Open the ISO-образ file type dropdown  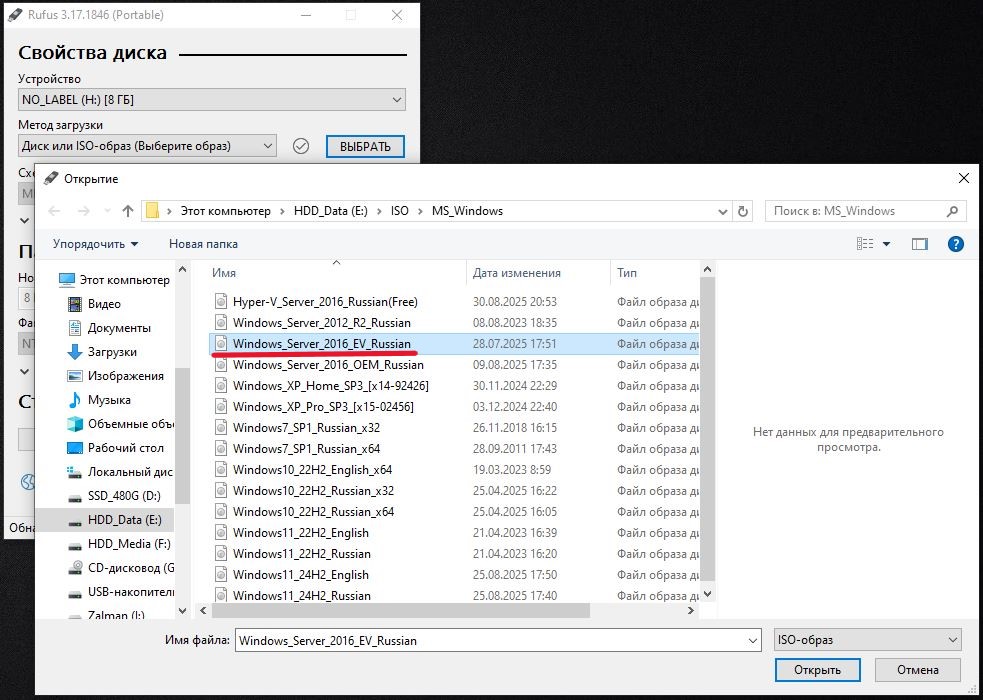pyautogui.click(x=867, y=640)
